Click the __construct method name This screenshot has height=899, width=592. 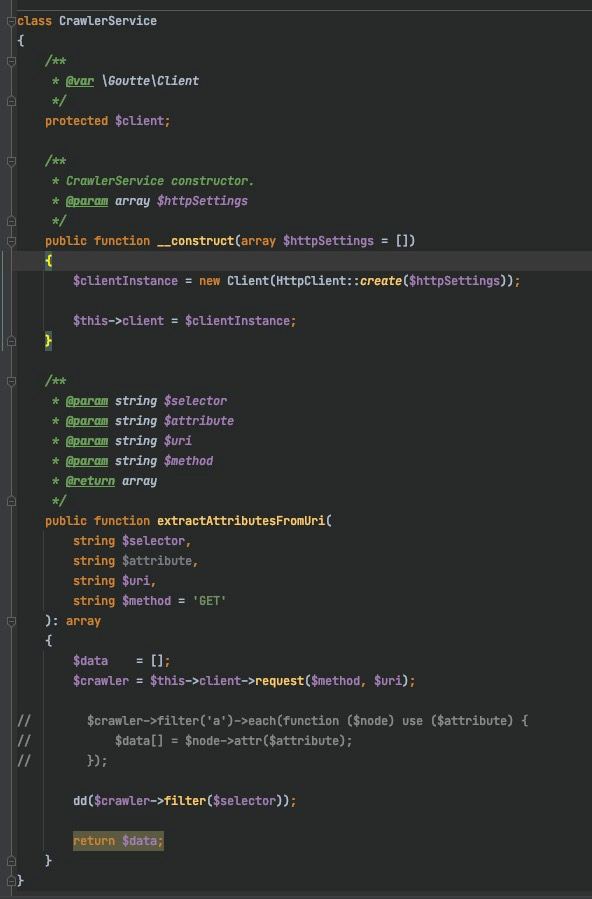(195, 241)
